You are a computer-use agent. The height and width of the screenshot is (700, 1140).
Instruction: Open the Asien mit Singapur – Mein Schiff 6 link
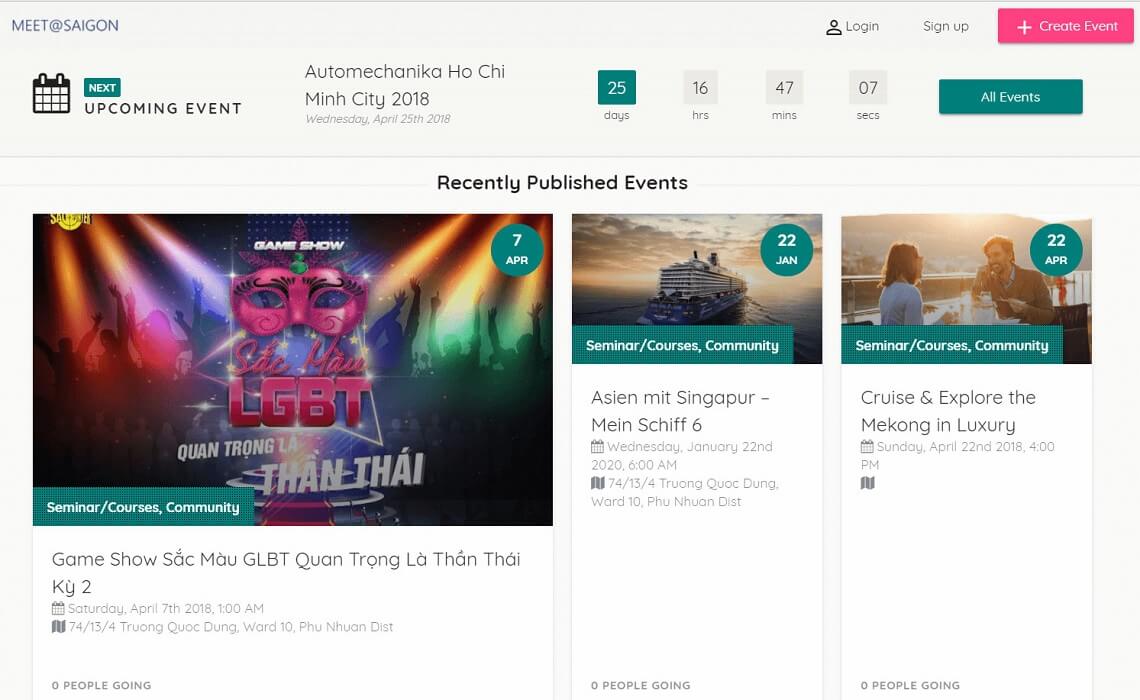tap(681, 411)
